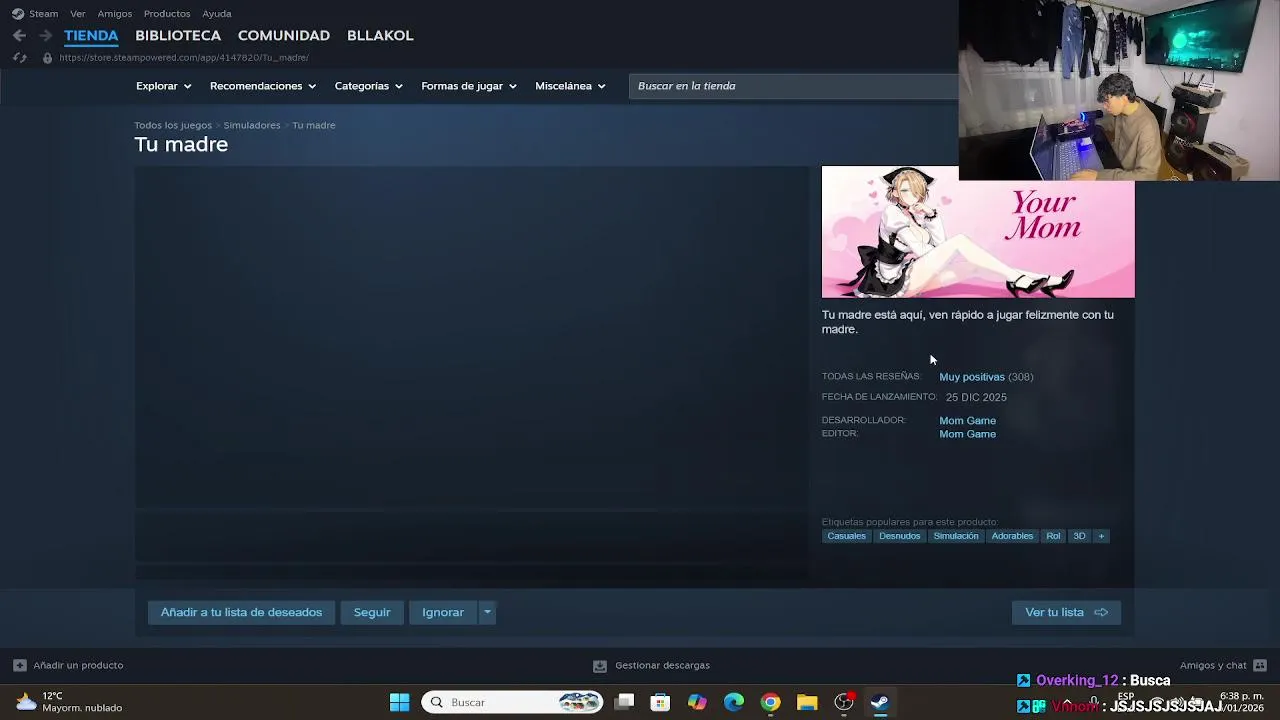This screenshot has height=720, width=1280.
Task: Click the Ver tu lista button
Action: (x=1066, y=612)
